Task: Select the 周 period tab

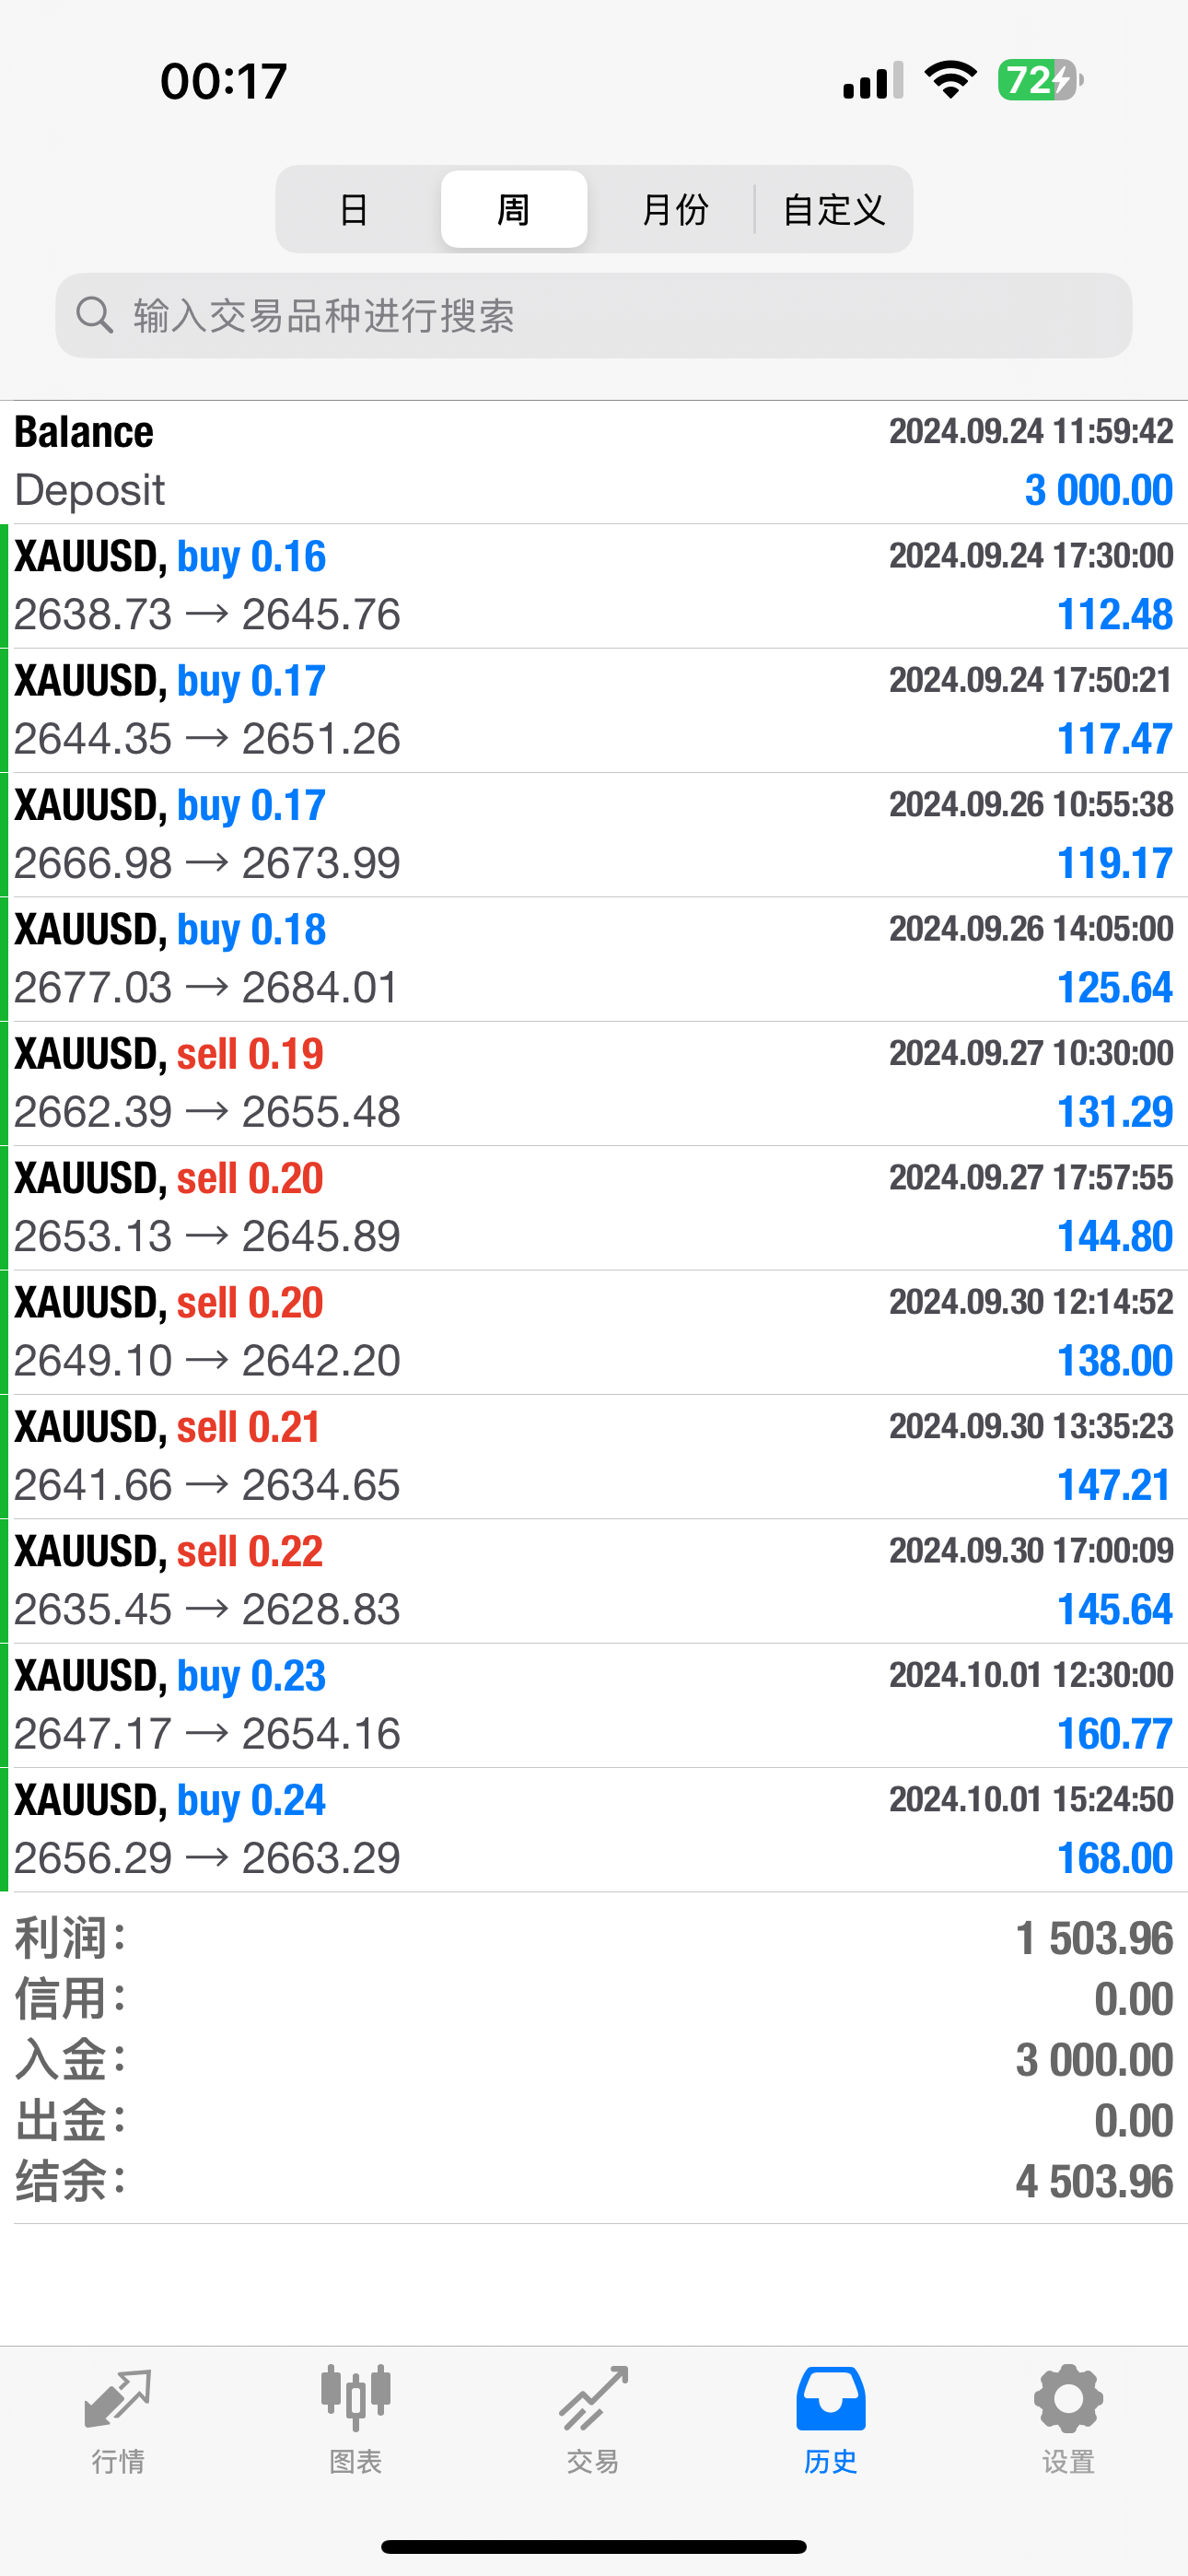Action: [514, 209]
